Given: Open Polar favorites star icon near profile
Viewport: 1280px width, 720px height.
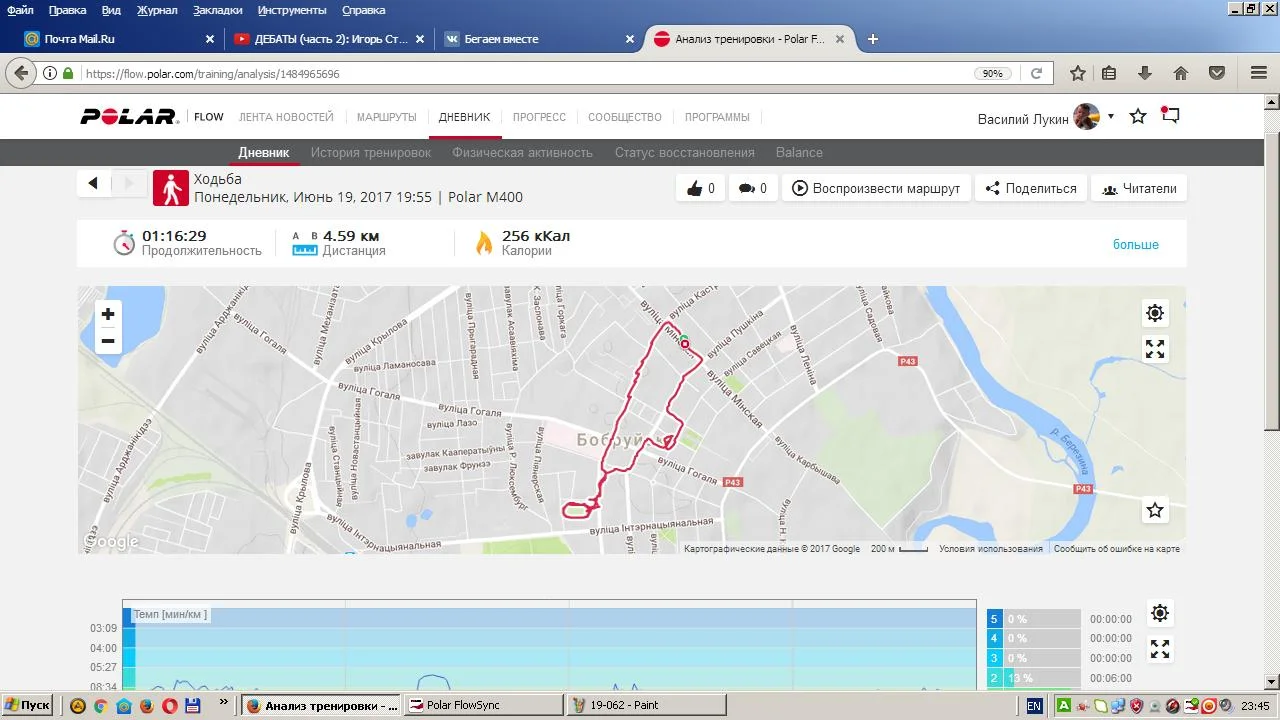Looking at the screenshot, I should pyautogui.click(x=1138, y=116).
